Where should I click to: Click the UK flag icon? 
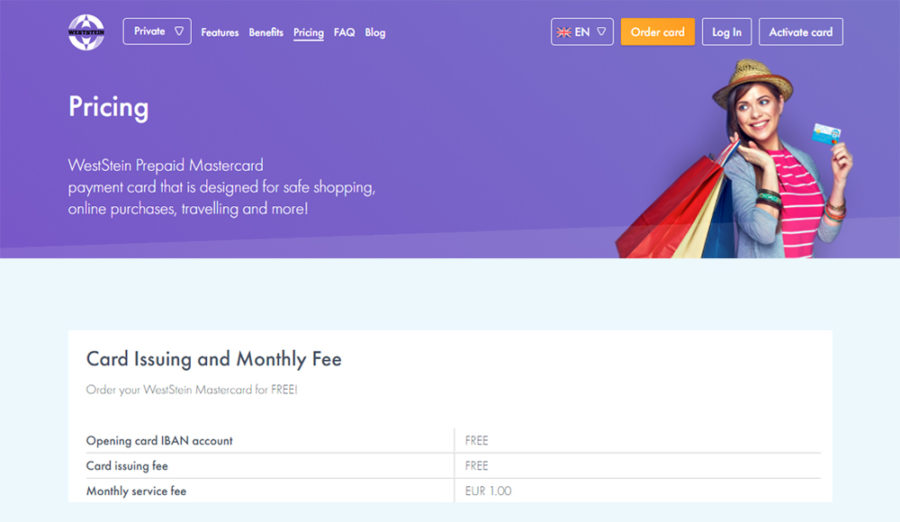(x=564, y=32)
